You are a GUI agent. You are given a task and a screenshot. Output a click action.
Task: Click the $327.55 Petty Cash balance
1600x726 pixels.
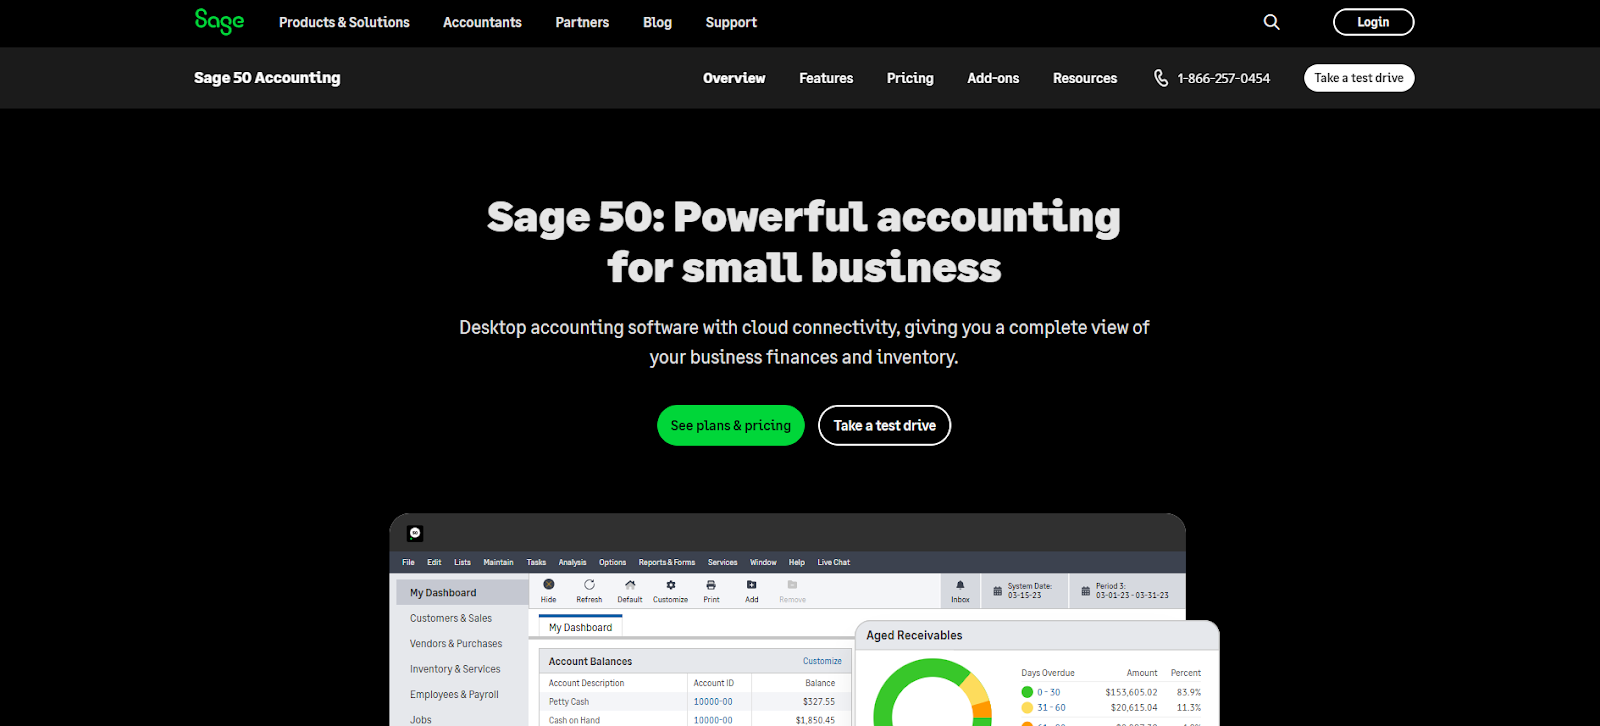pyautogui.click(x=819, y=702)
